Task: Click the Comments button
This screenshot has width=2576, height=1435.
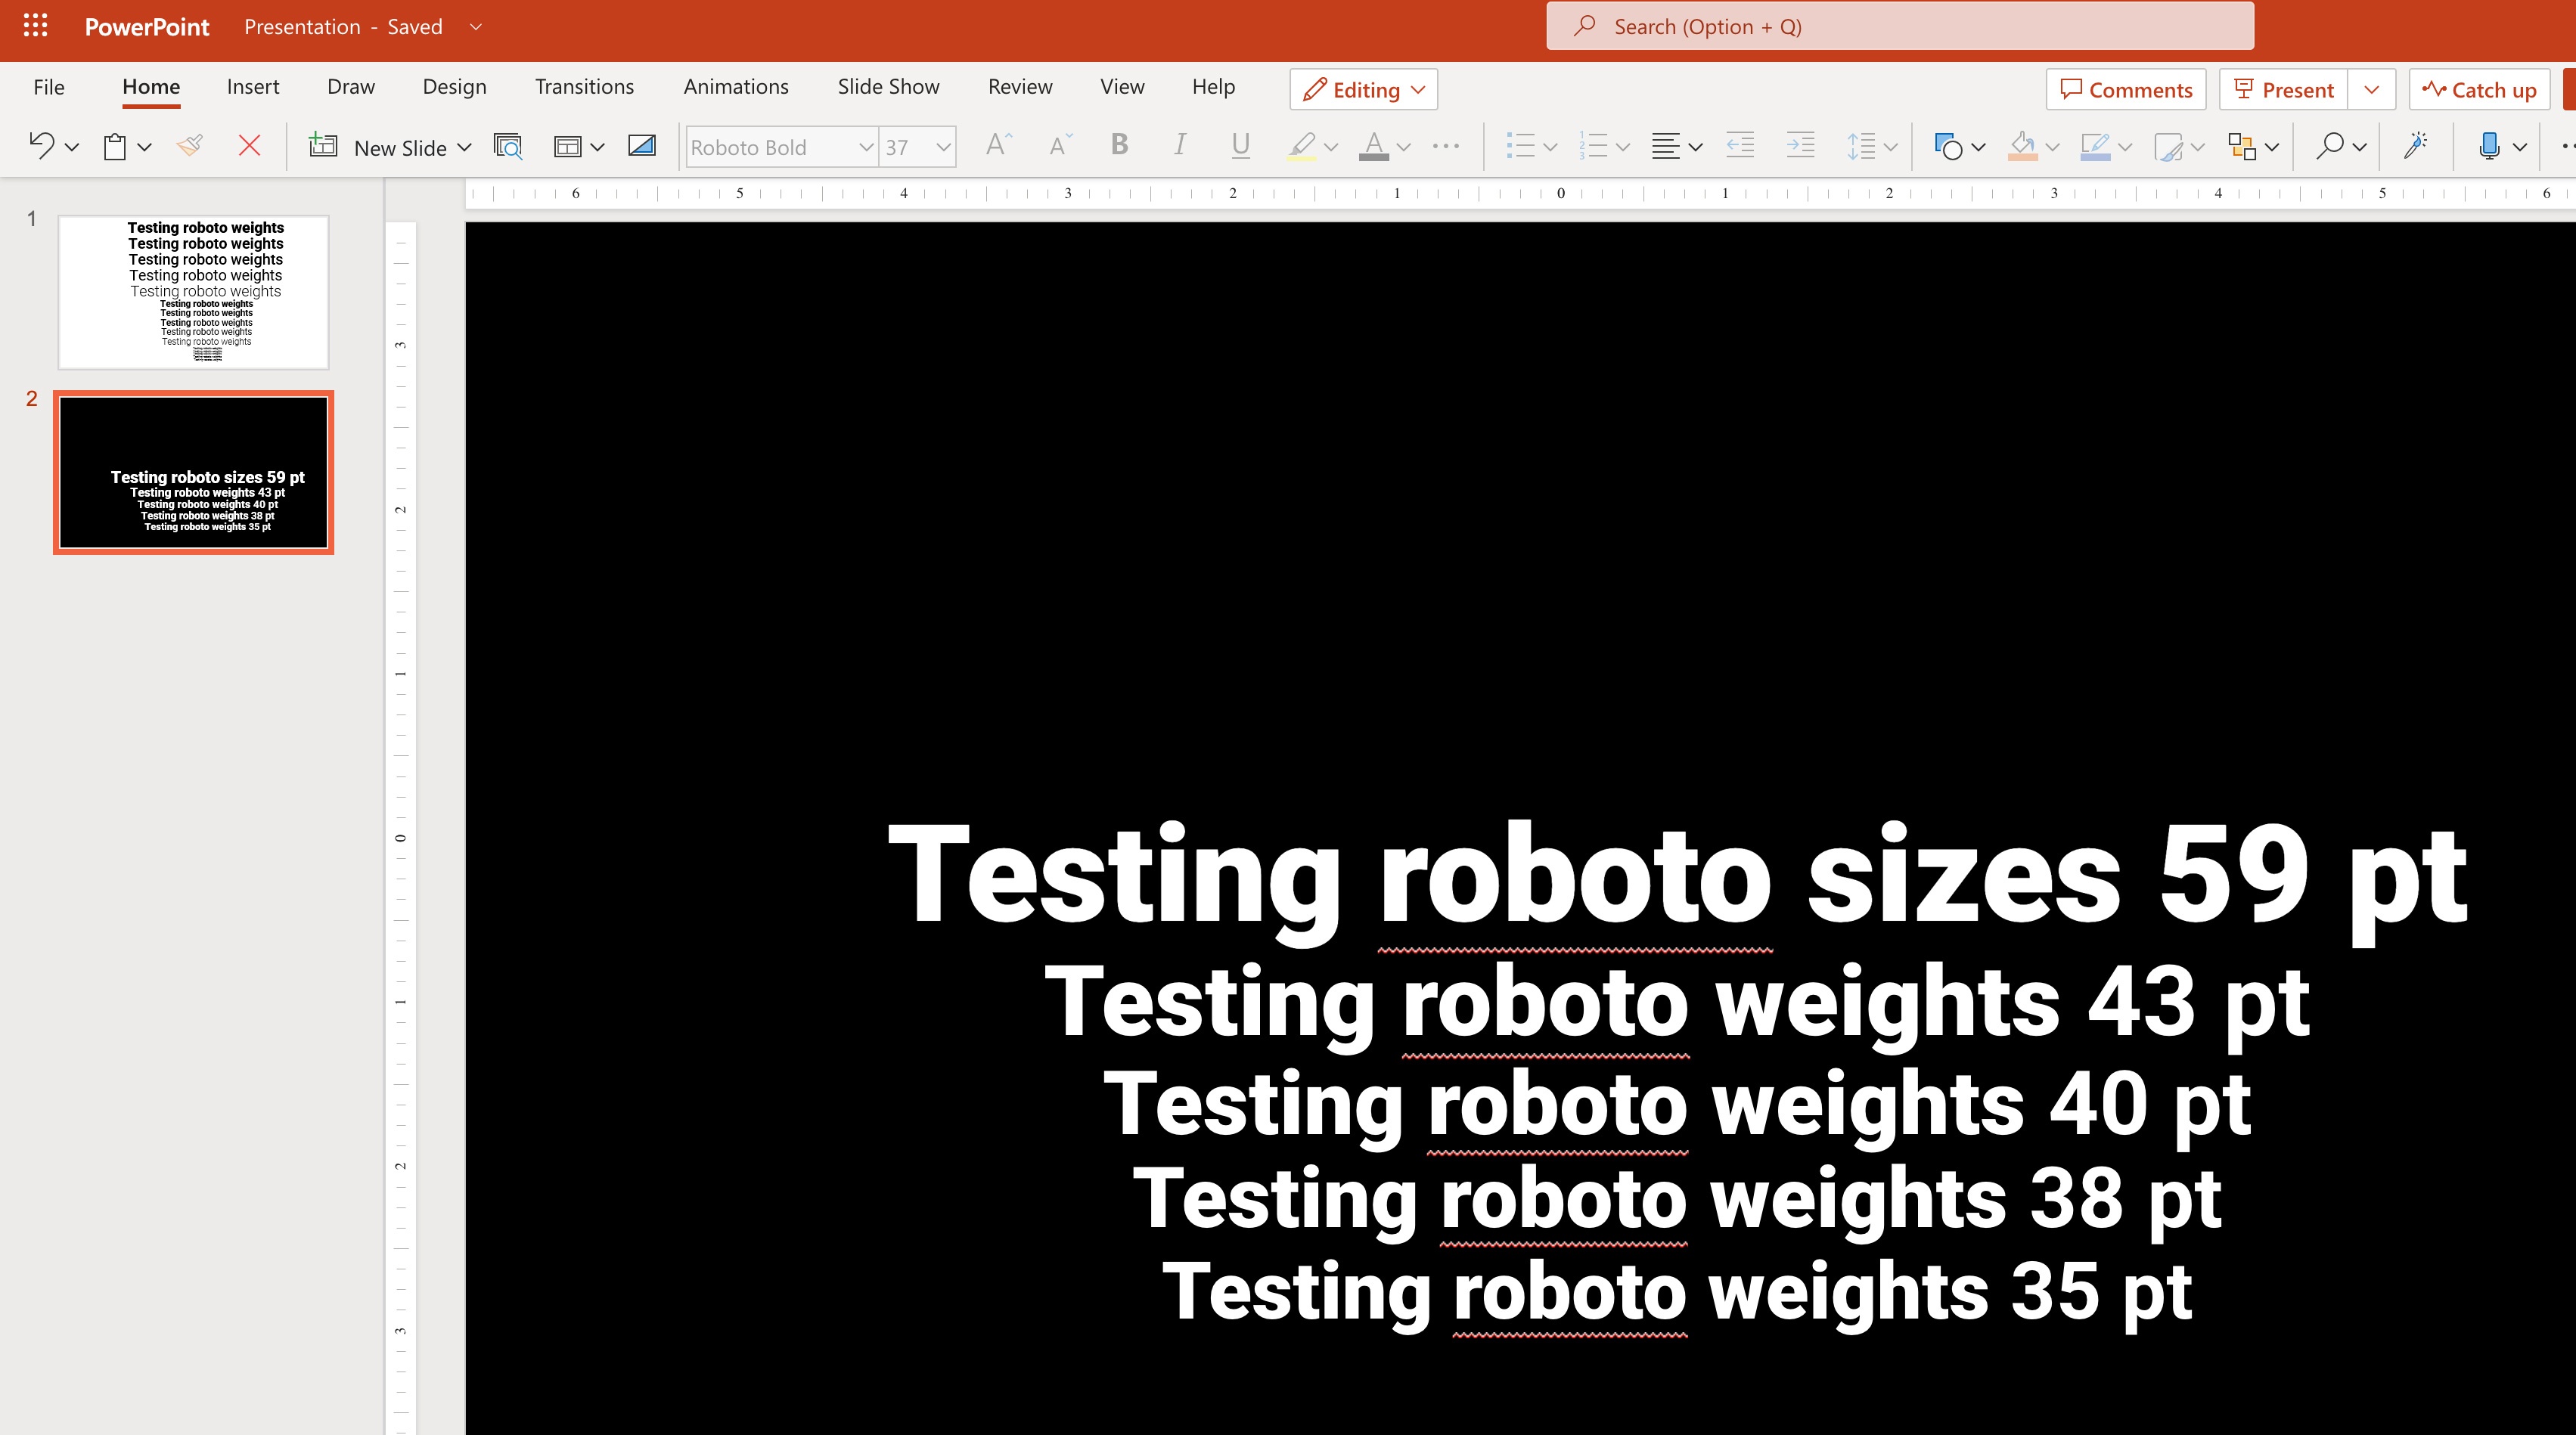Action: click(x=2126, y=89)
